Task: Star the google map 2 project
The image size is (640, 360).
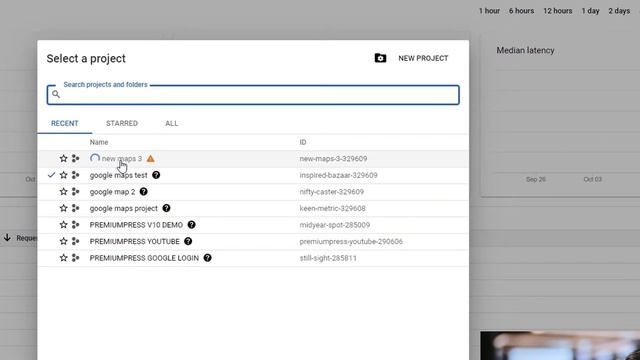Action: (x=63, y=191)
